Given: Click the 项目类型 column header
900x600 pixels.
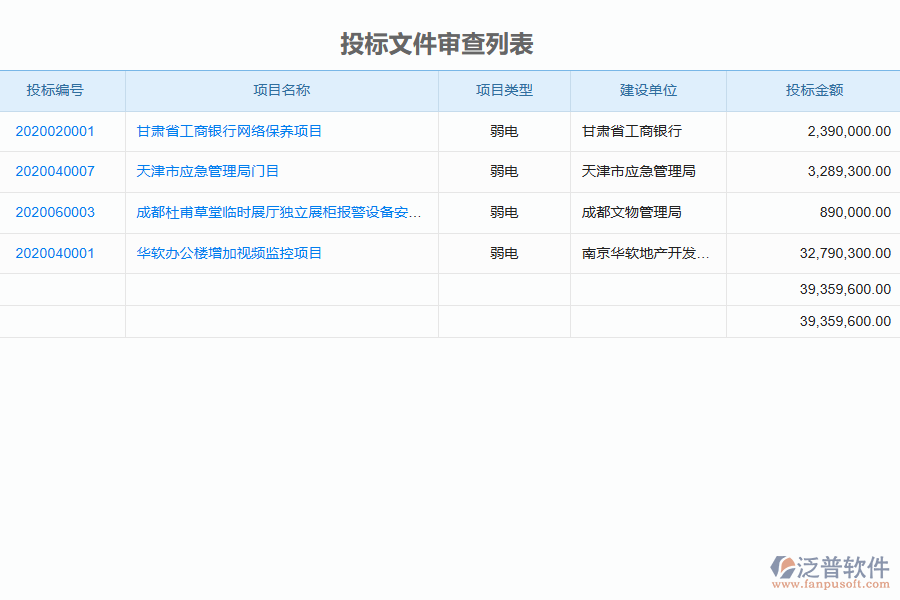Looking at the screenshot, I should 504,90.
